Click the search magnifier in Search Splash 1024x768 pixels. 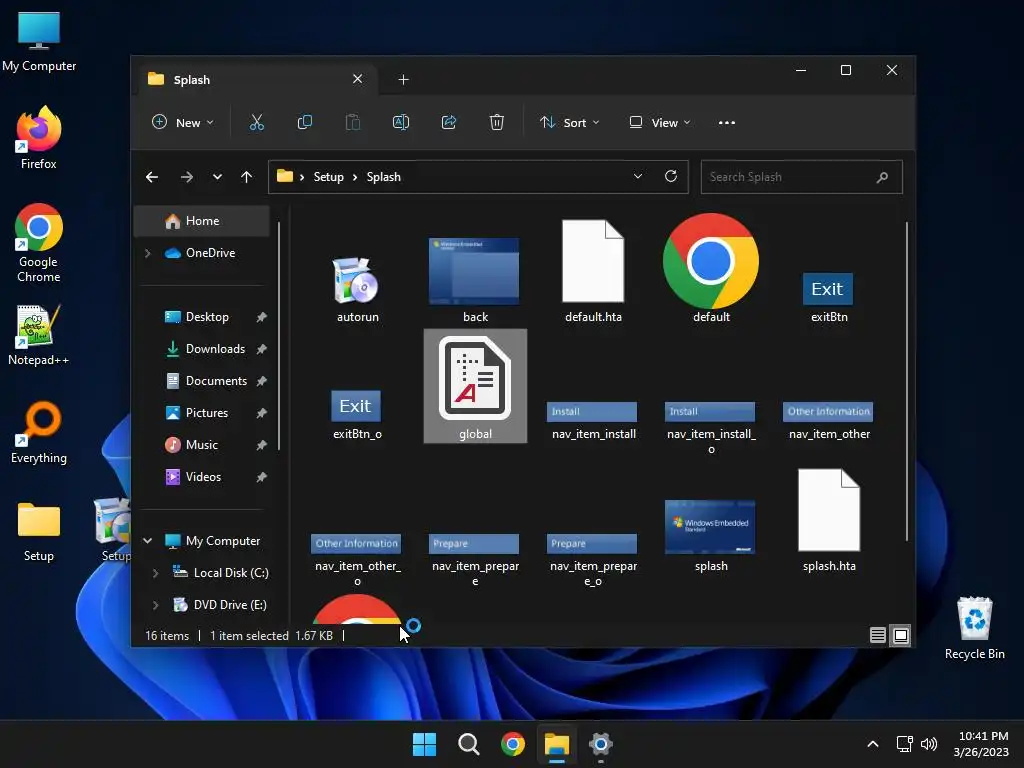tap(882, 177)
